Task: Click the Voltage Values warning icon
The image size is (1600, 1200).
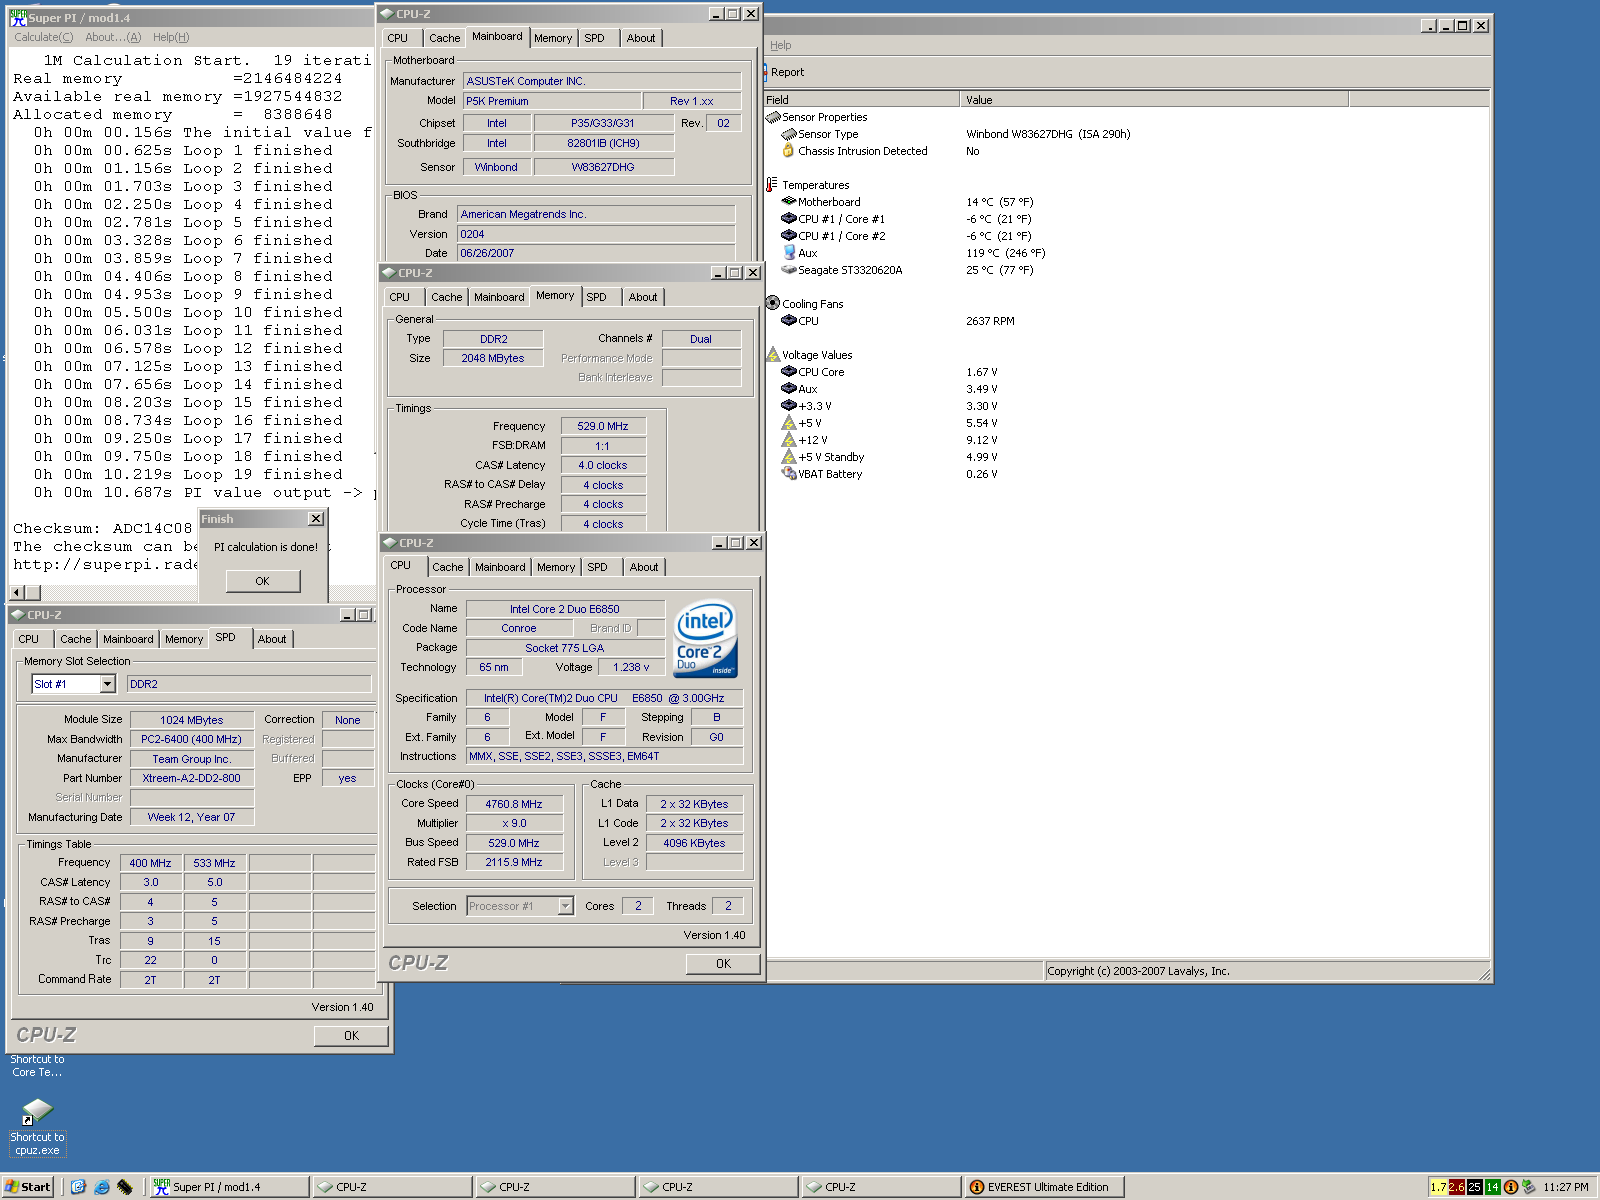Action: coord(772,354)
